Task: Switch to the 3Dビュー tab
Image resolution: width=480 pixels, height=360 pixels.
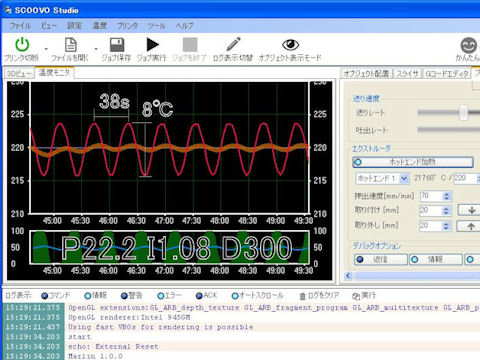Action: point(20,74)
